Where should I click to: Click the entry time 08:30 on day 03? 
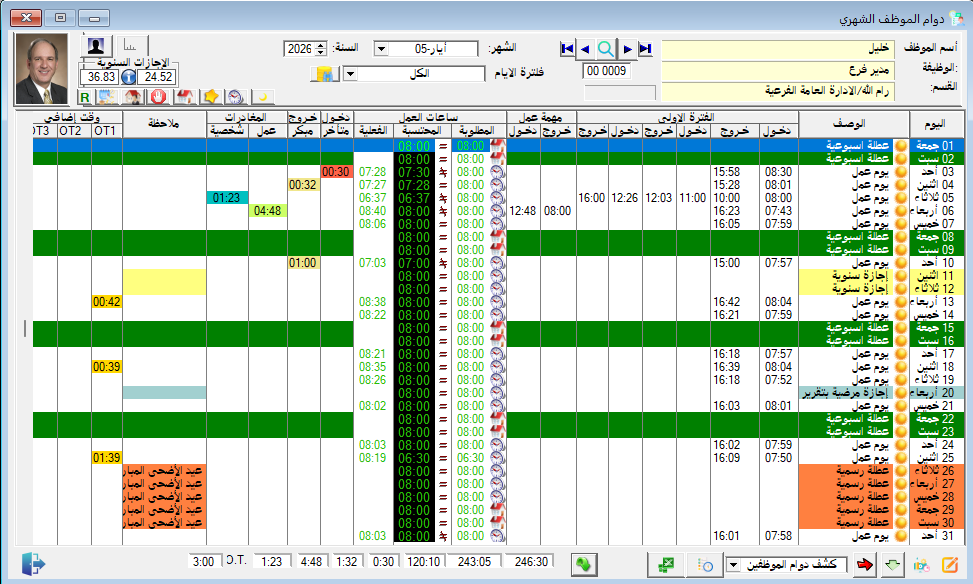pos(778,172)
